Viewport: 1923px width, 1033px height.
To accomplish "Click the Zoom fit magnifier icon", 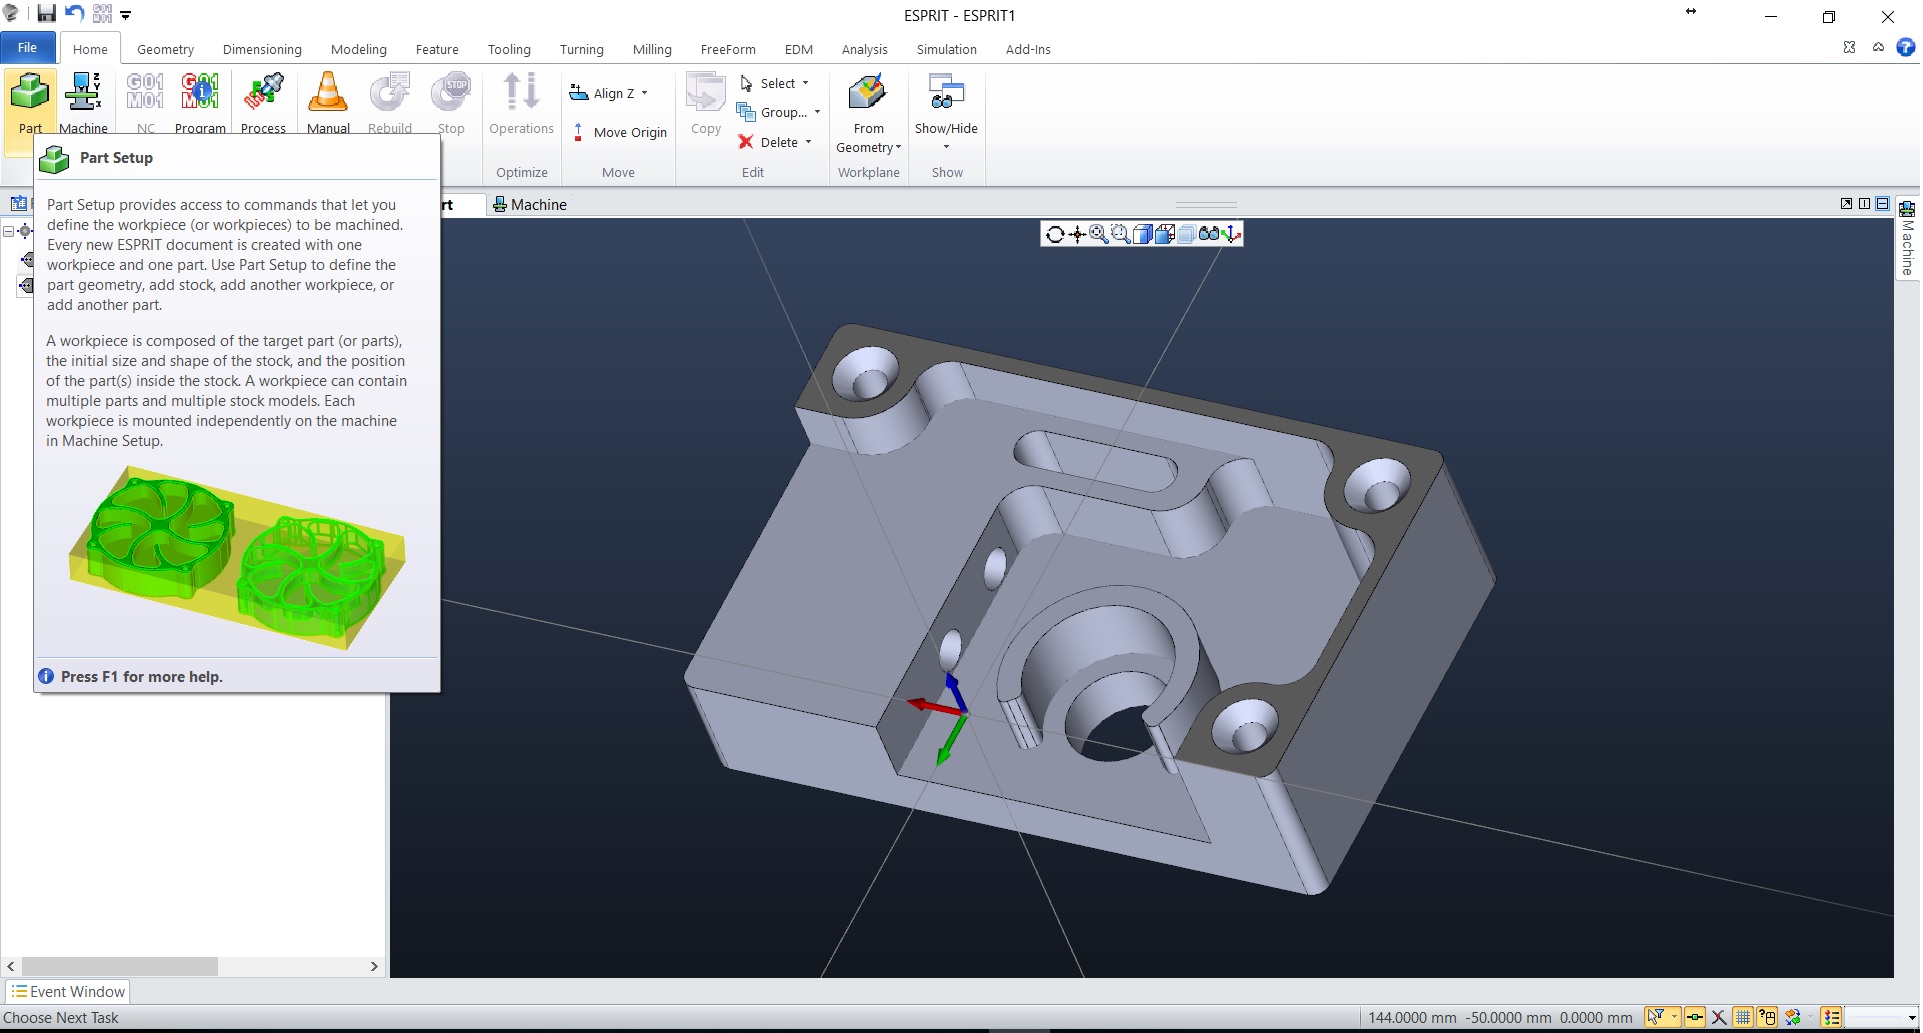I will pos(1099,234).
